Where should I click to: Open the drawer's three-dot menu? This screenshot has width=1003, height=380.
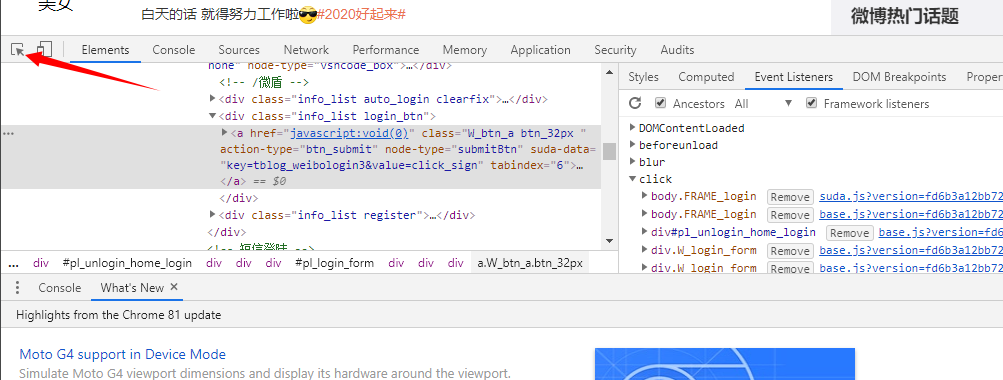click(x=17, y=287)
